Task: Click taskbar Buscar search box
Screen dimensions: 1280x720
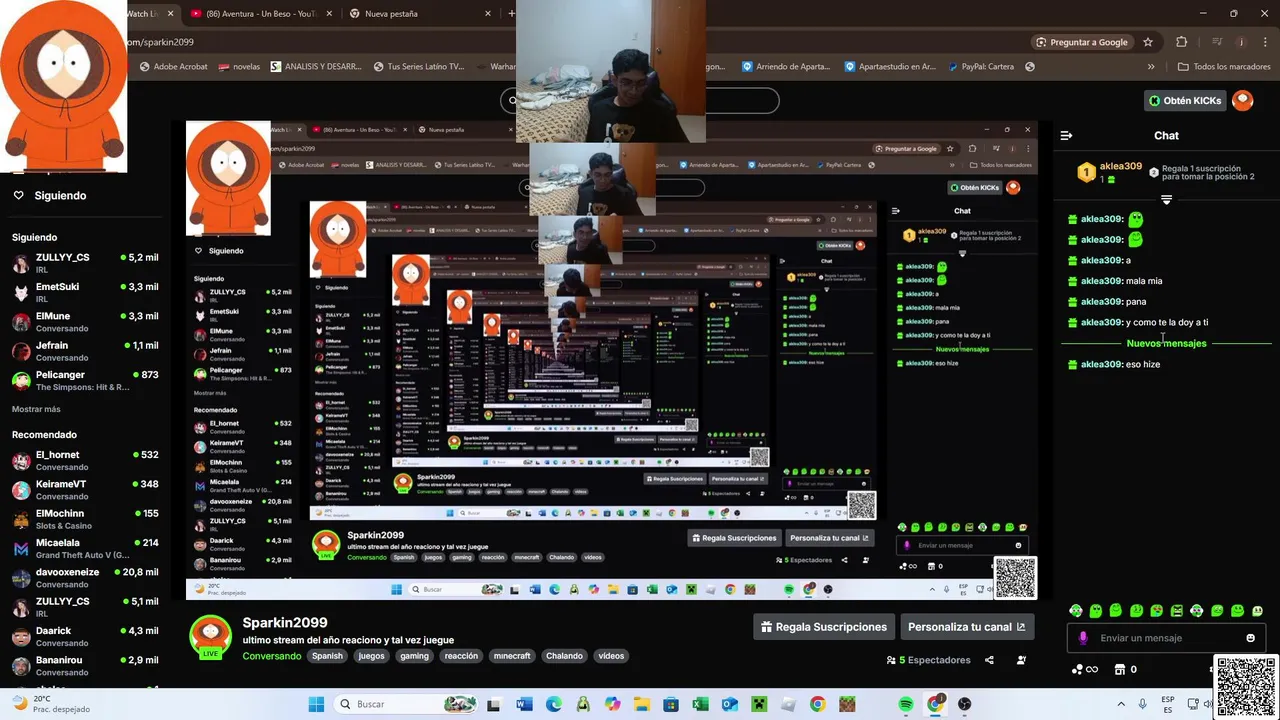Action: coord(405,704)
